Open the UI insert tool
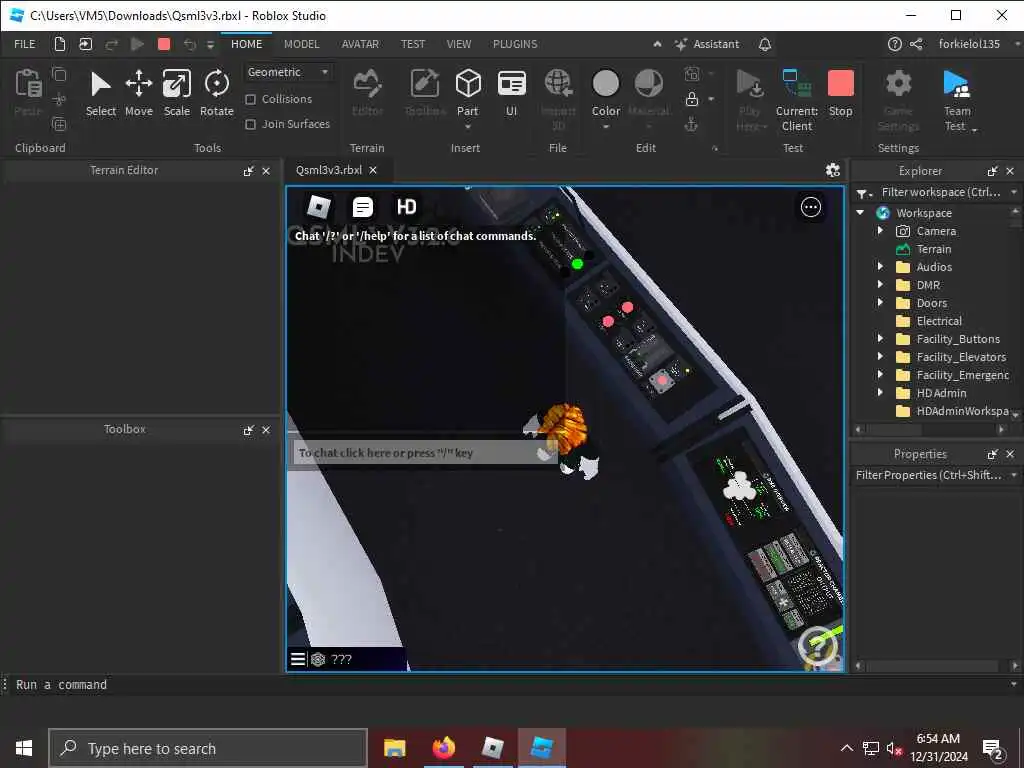Image resolution: width=1024 pixels, height=768 pixels. tap(511, 93)
